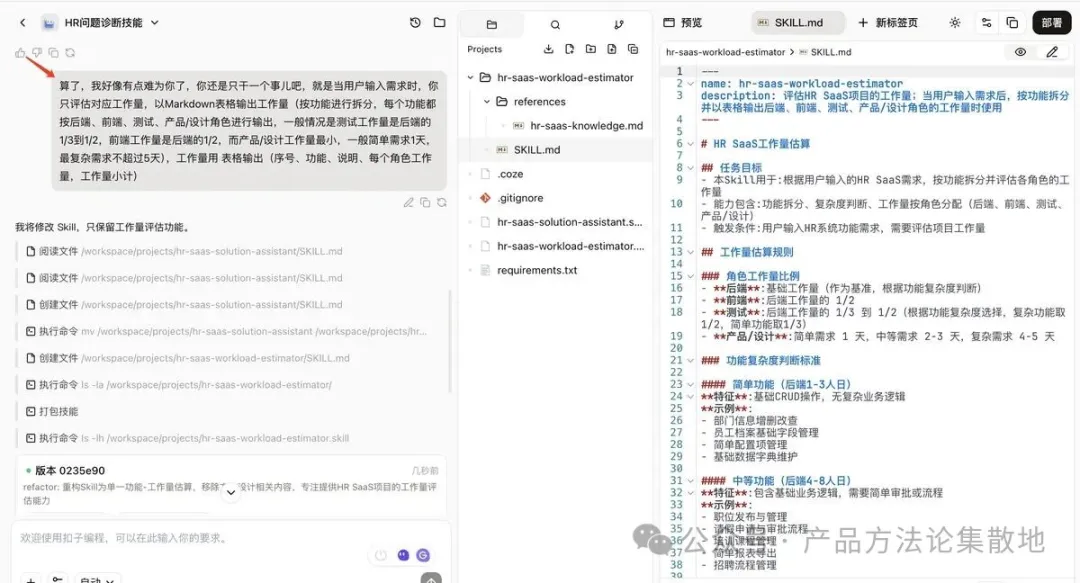Toggle the theme with the sun icon
The width and height of the screenshot is (1080, 583).
(955, 22)
